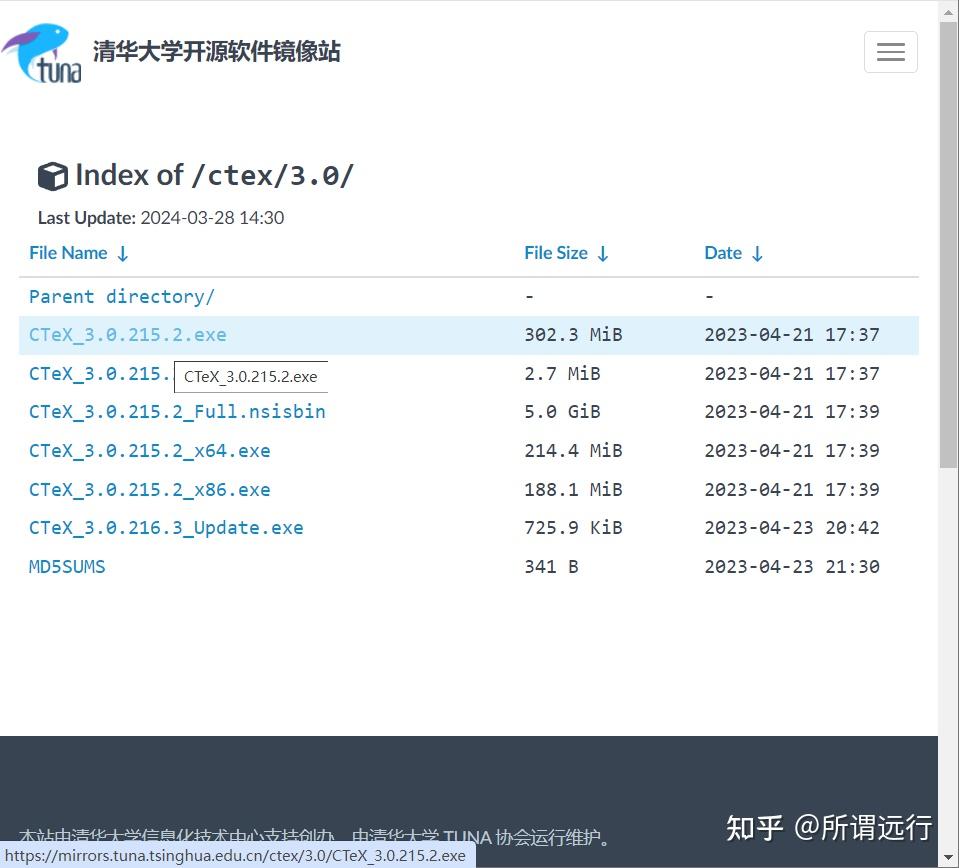Download CTeX_3.0.215.2_x86.exe
The width and height of the screenshot is (959, 868).
pos(150,489)
